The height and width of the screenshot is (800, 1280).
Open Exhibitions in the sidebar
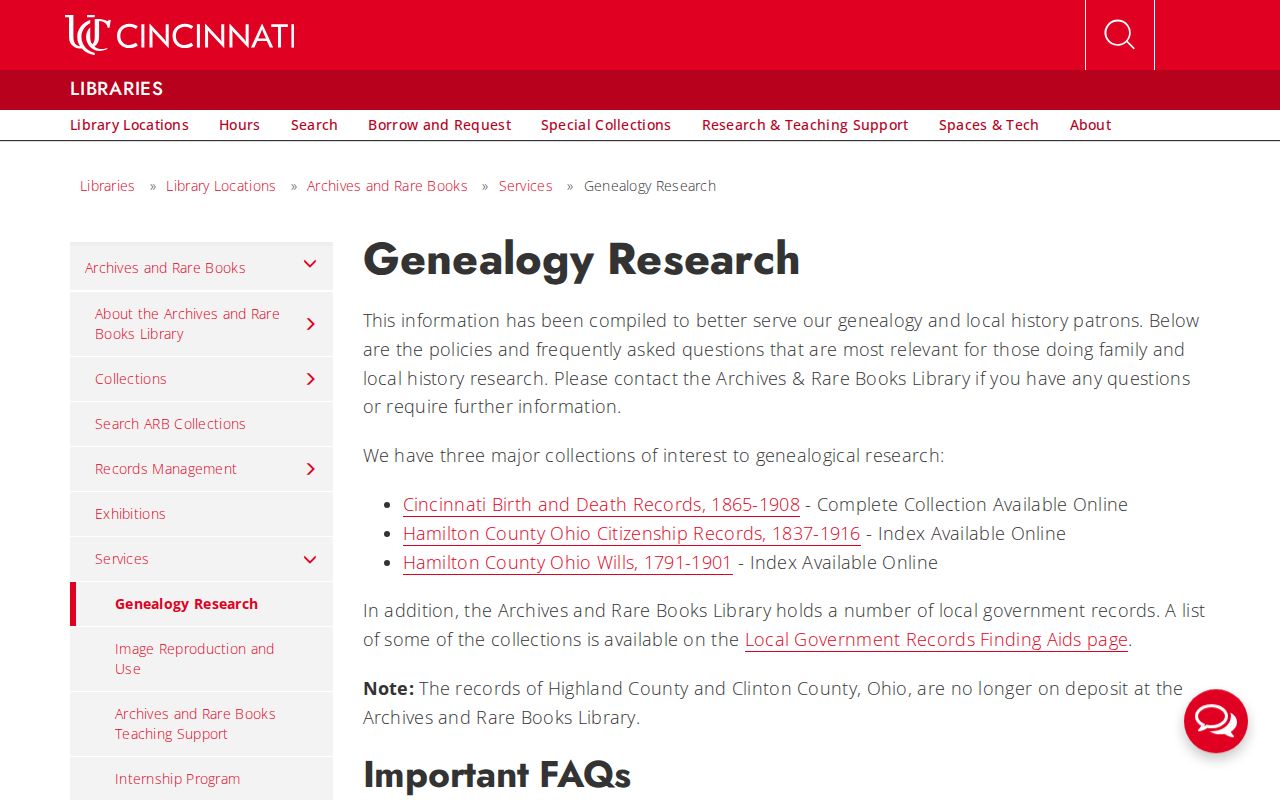(130, 514)
